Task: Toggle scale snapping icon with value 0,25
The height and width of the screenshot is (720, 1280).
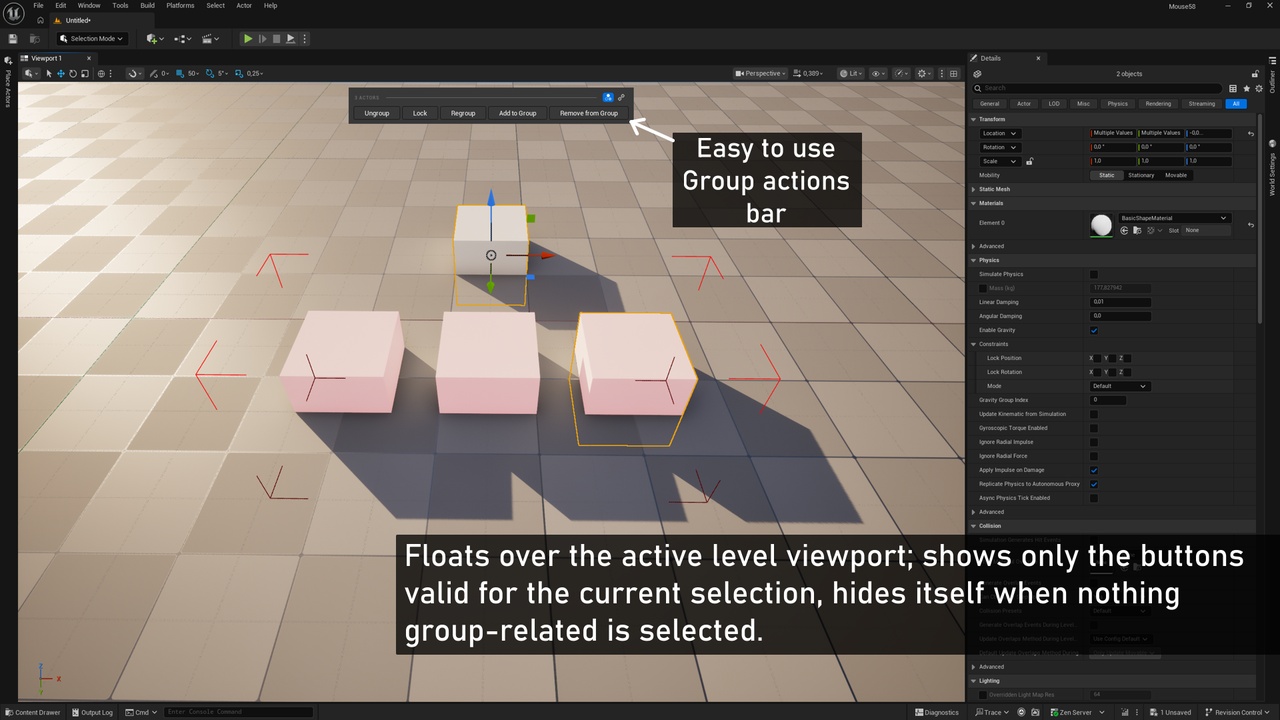Action: (238, 73)
